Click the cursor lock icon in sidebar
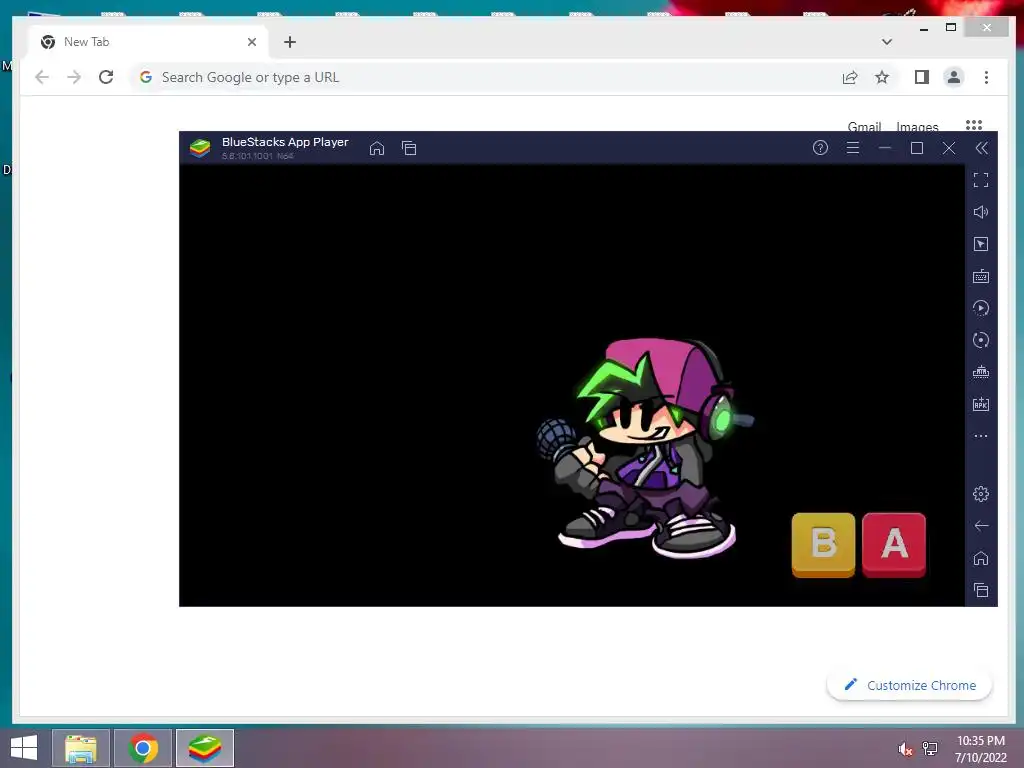 click(981, 244)
